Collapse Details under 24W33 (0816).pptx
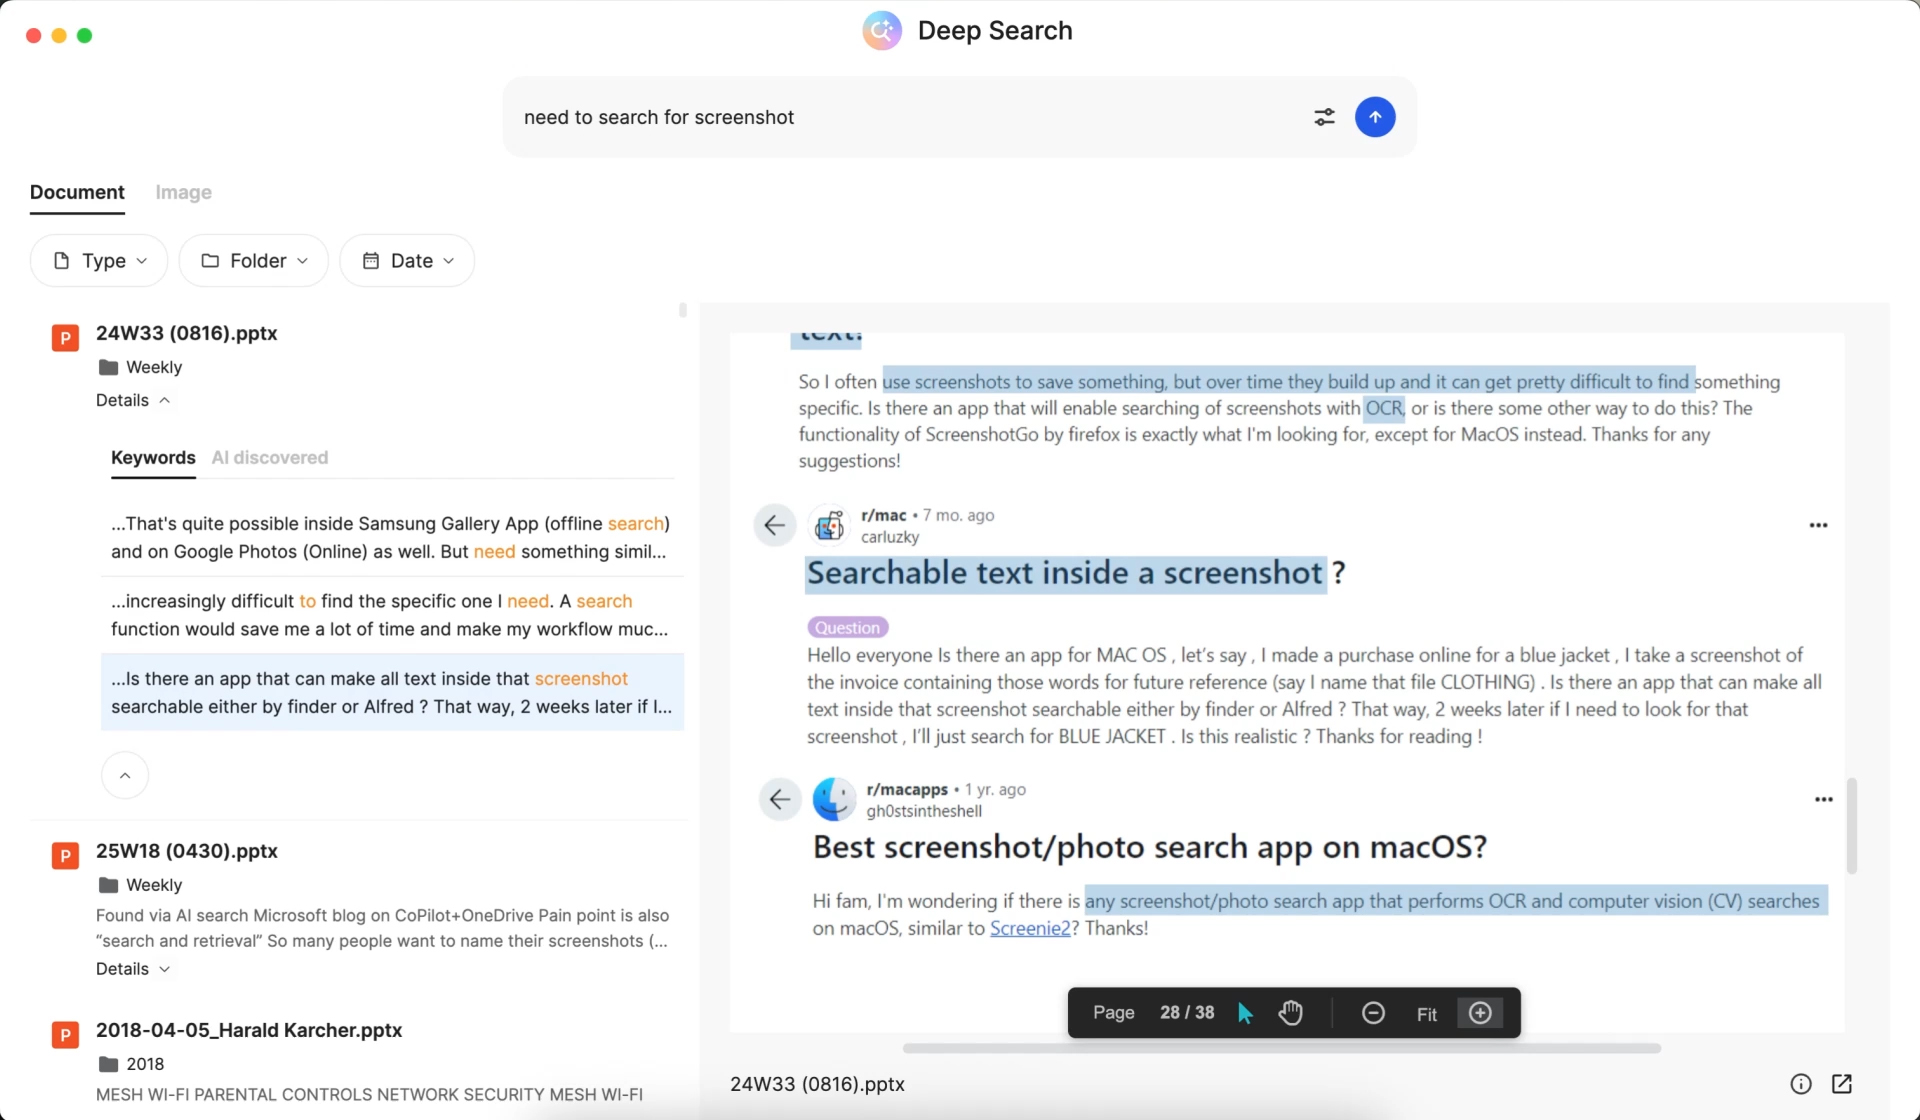The width and height of the screenshot is (1920, 1120). click(133, 400)
